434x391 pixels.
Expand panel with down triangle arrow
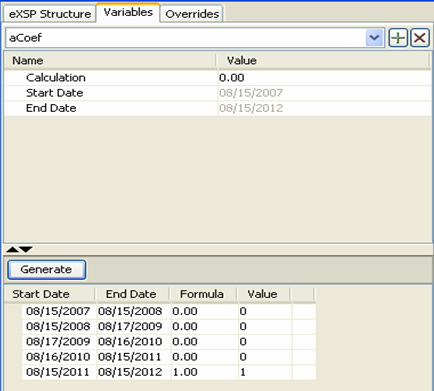coord(26,249)
